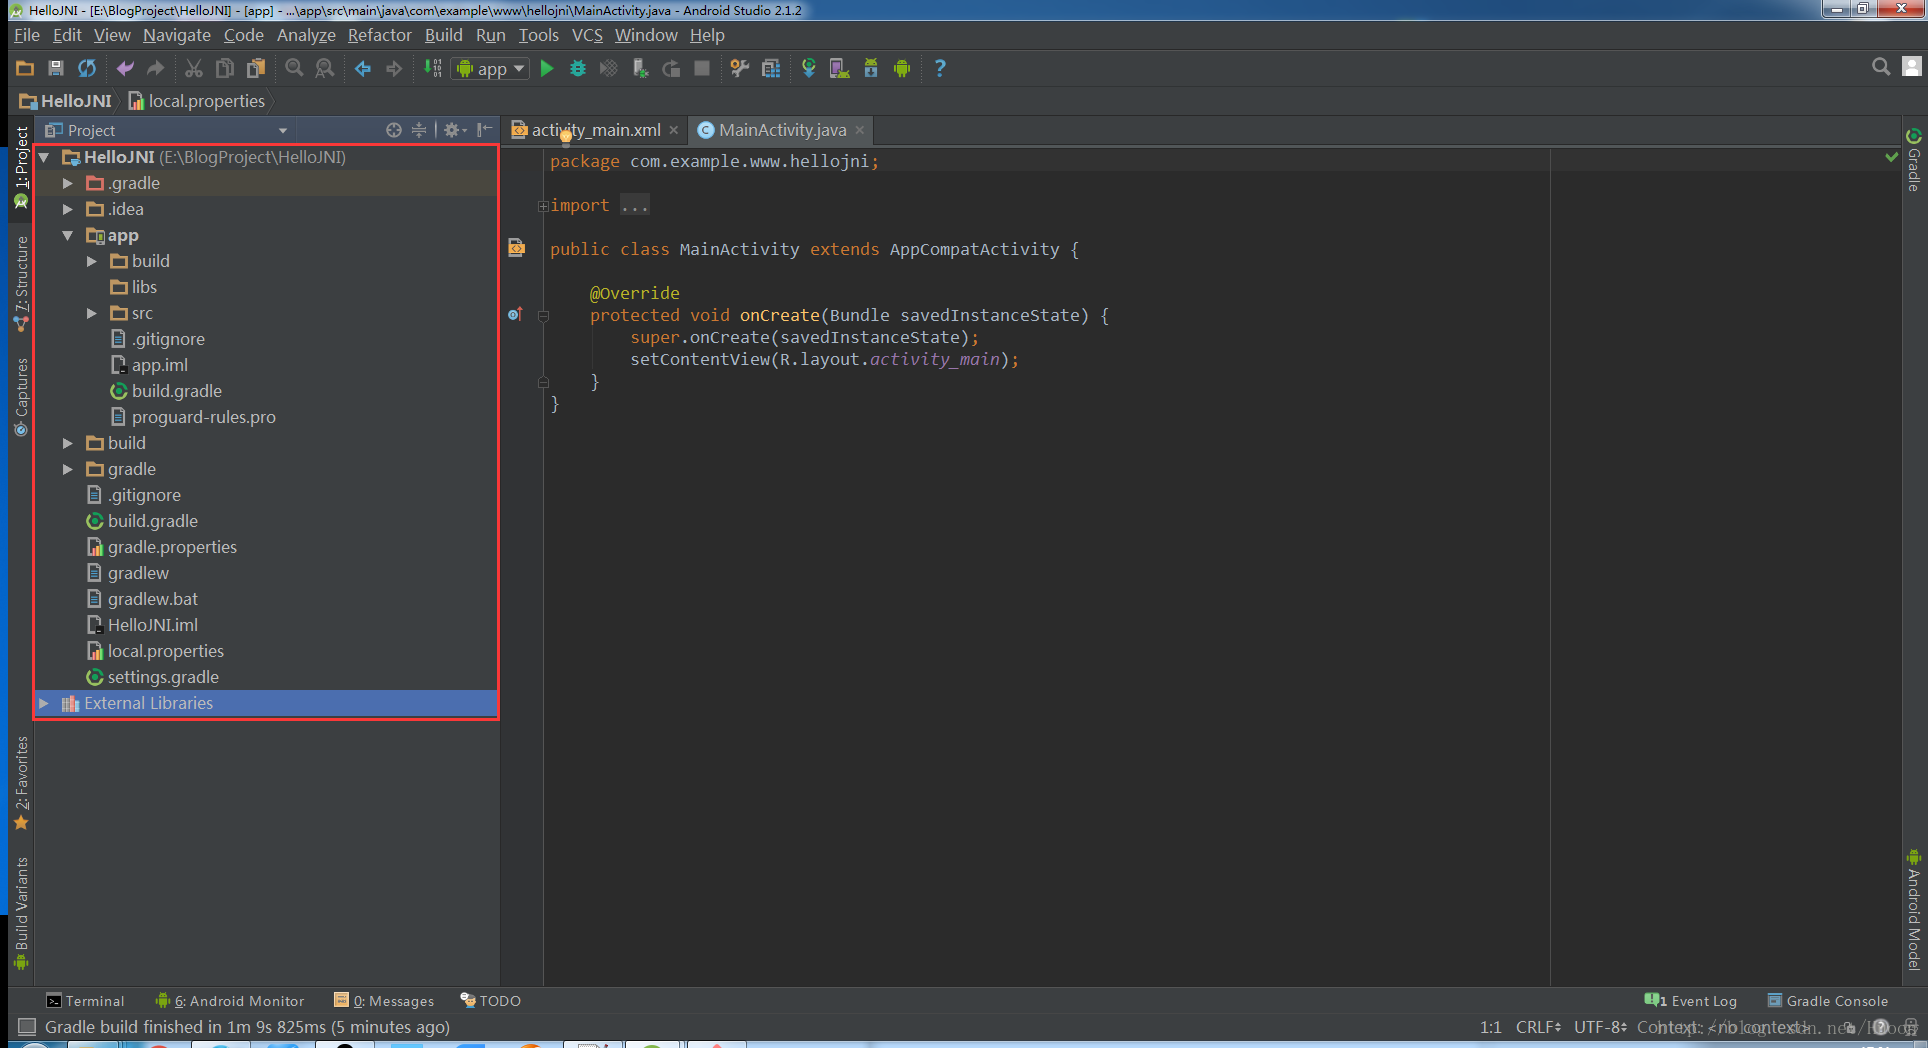The image size is (1928, 1048).
Task: Hide the Project panel with the hide icon
Action: tap(484, 130)
